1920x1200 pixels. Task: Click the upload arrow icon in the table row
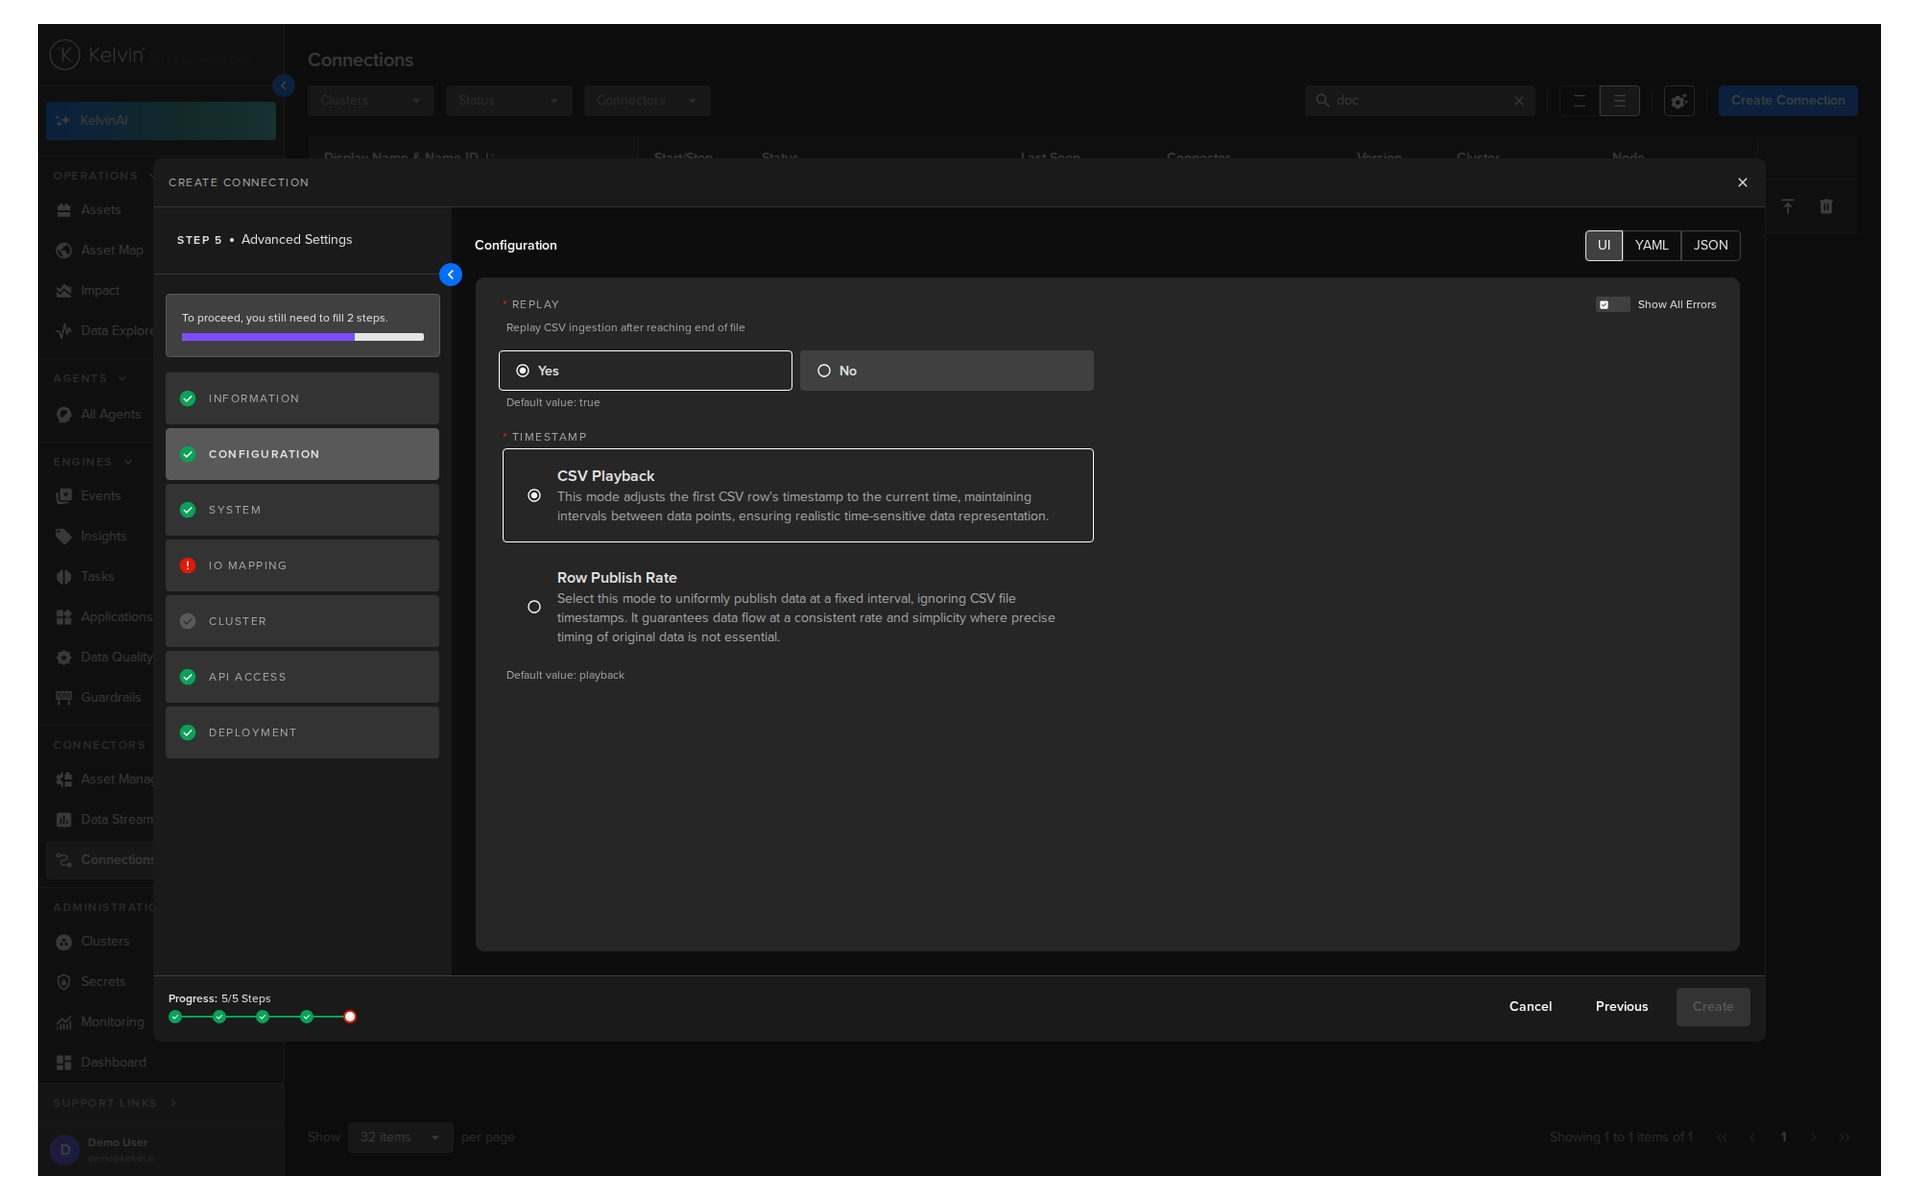click(x=1788, y=206)
